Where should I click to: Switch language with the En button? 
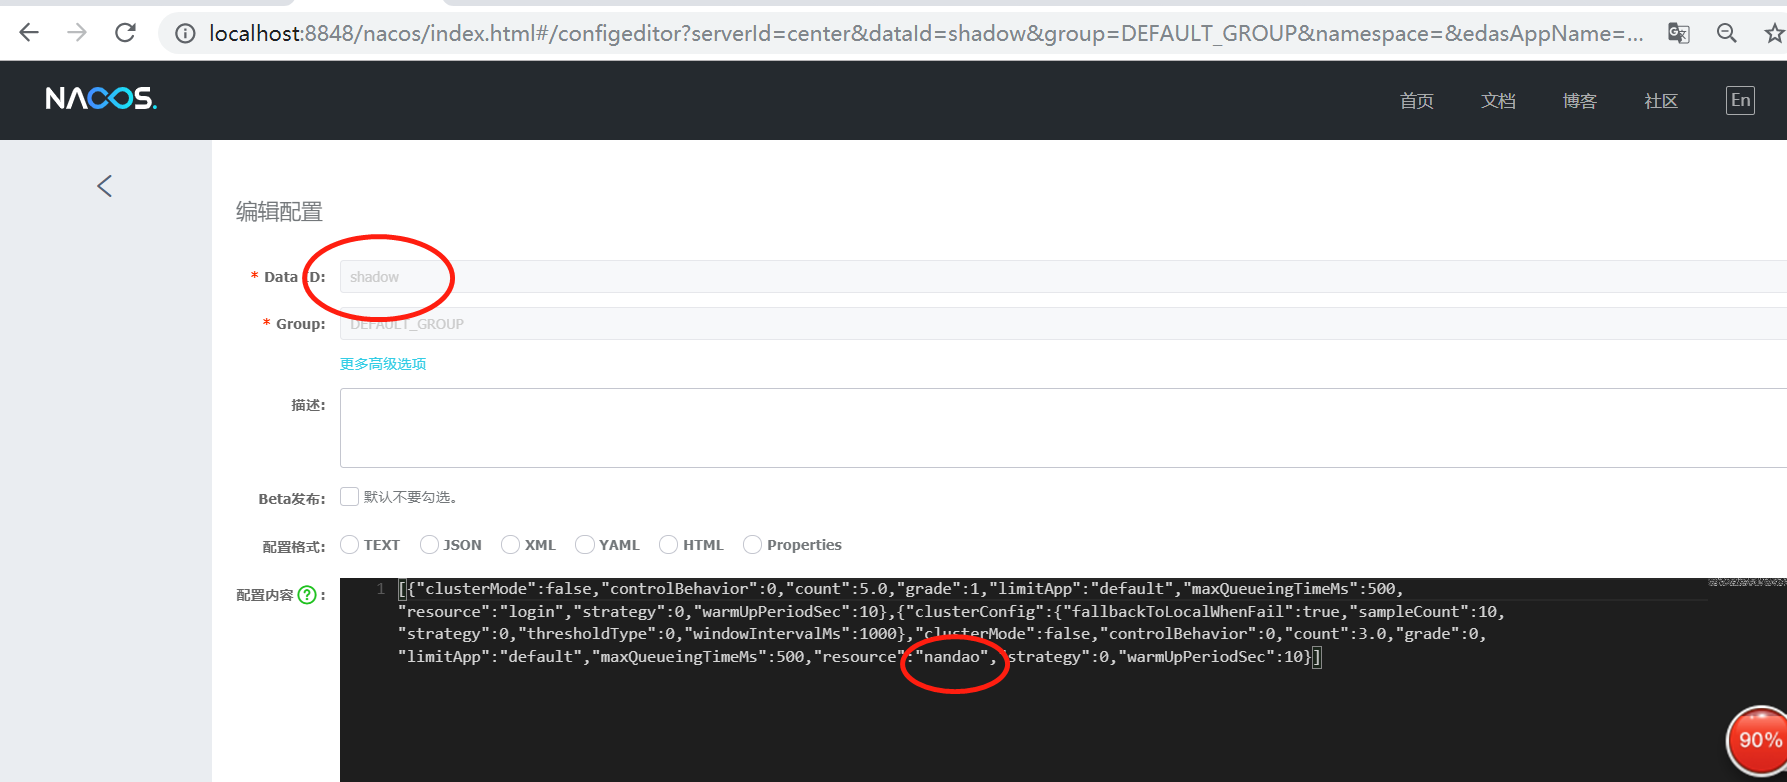pyautogui.click(x=1741, y=100)
